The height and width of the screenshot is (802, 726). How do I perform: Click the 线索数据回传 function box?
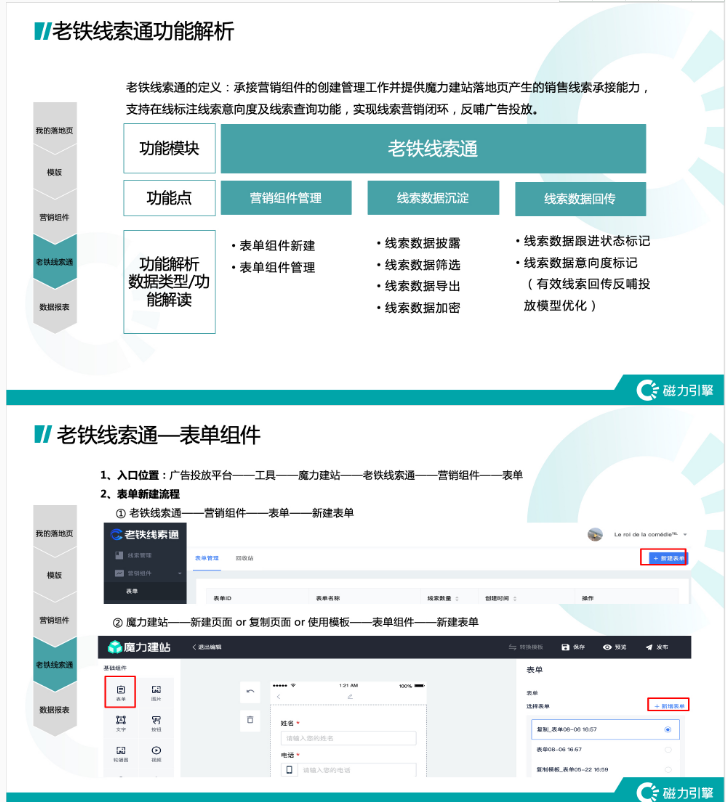tap(580, 199)
